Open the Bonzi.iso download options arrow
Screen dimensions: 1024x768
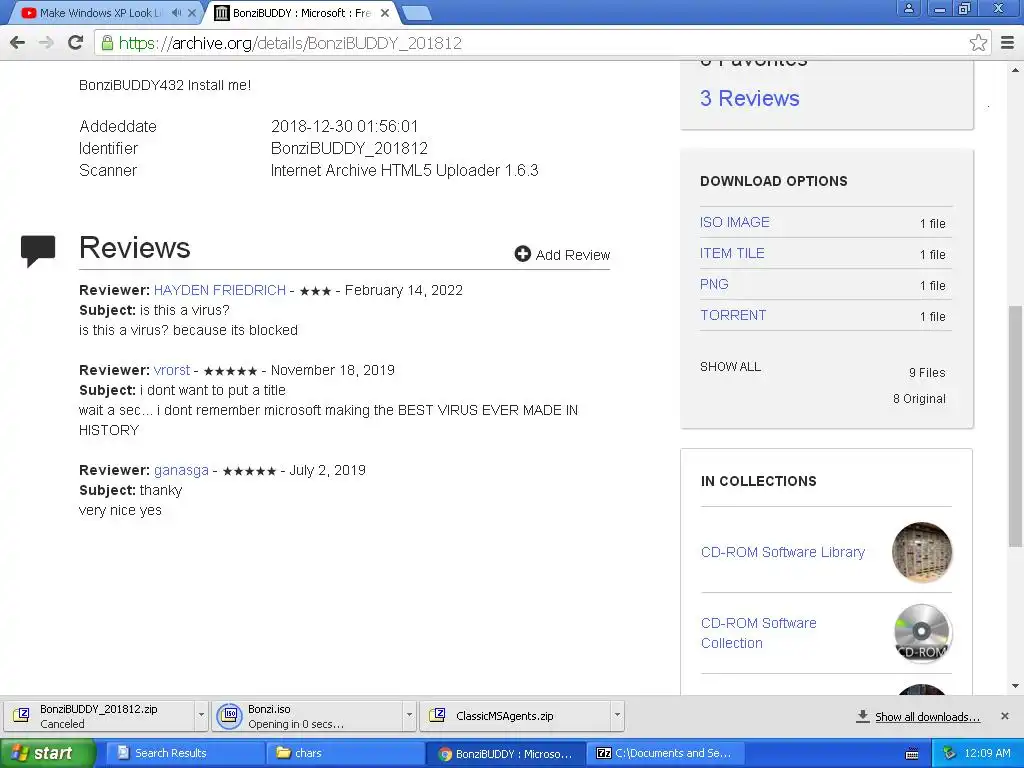[409, 715]
